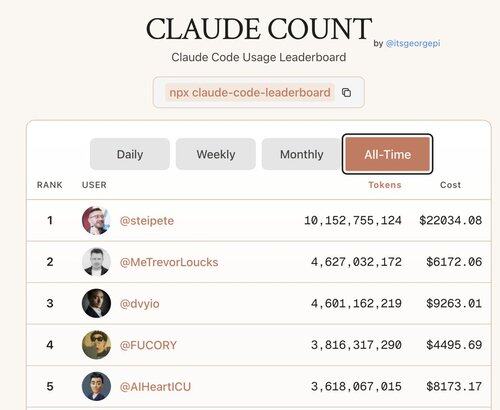Sort by the Cost column header
500x410 pixels.
pos(450,185)
